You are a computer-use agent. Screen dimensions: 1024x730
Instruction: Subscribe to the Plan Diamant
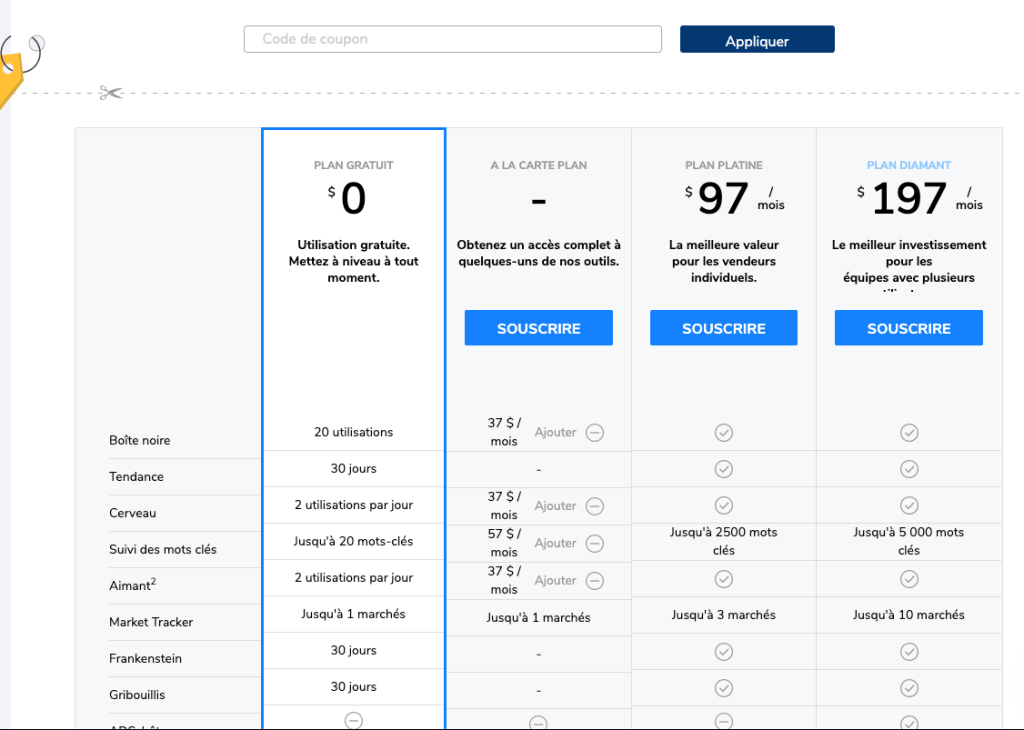pos(908,328)
